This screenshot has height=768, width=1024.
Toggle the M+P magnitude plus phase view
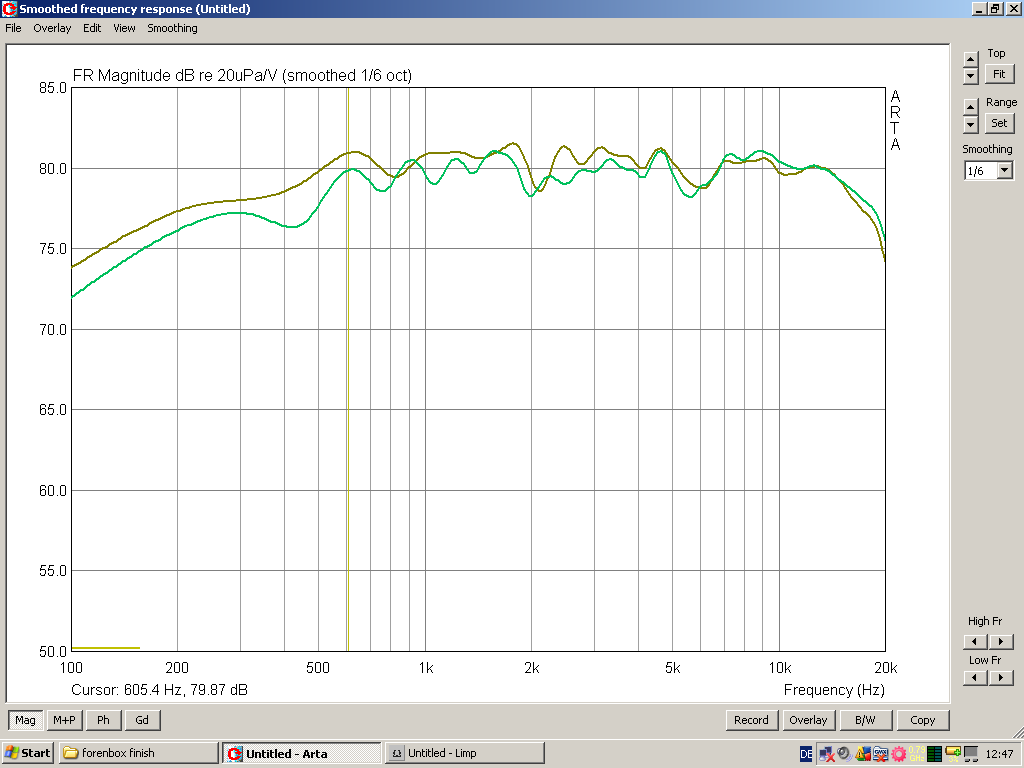tap(64, 720)
